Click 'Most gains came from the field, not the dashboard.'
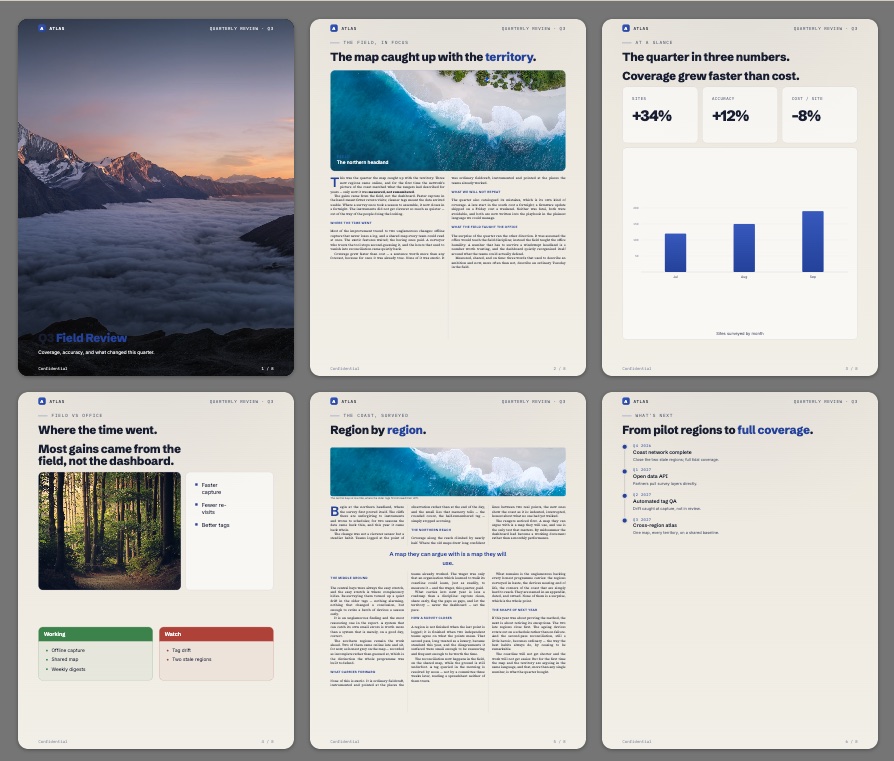This screenshot has height=761, width=894. 109,455
